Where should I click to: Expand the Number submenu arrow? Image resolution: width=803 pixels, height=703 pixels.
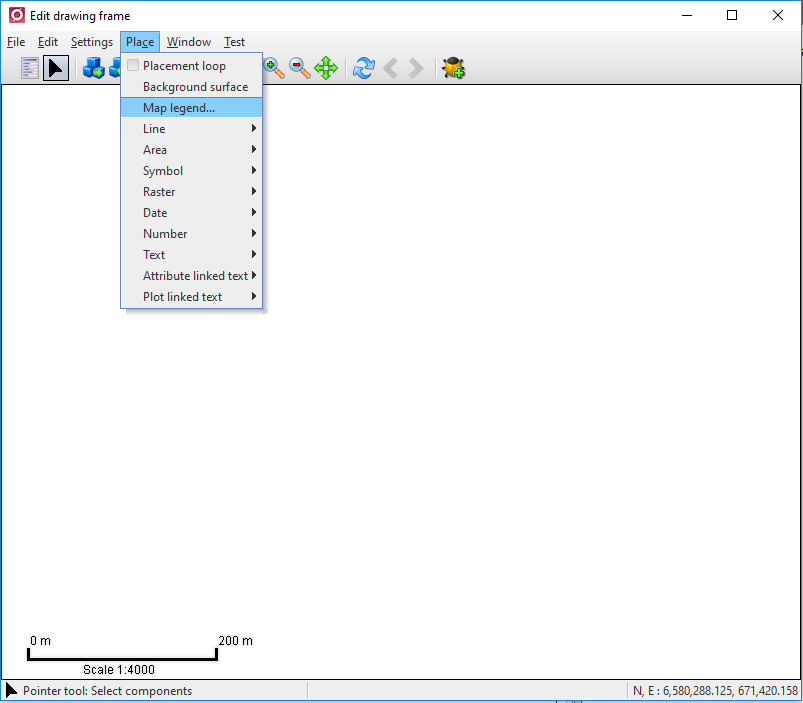pyautogui.click(x=253, y=233)
